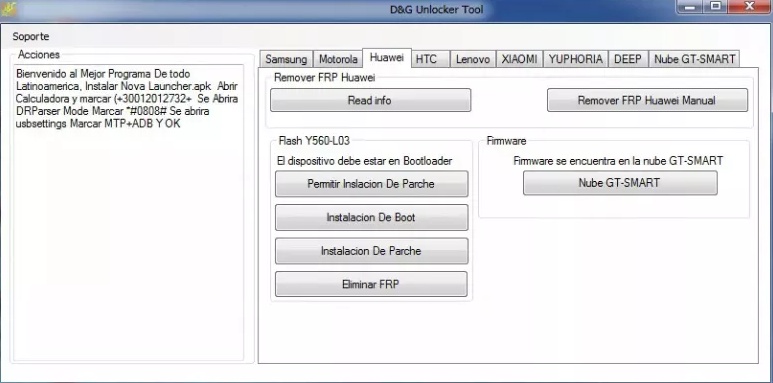
Task: Click the Eliminar FRP button
Action: tap(371, 284)
